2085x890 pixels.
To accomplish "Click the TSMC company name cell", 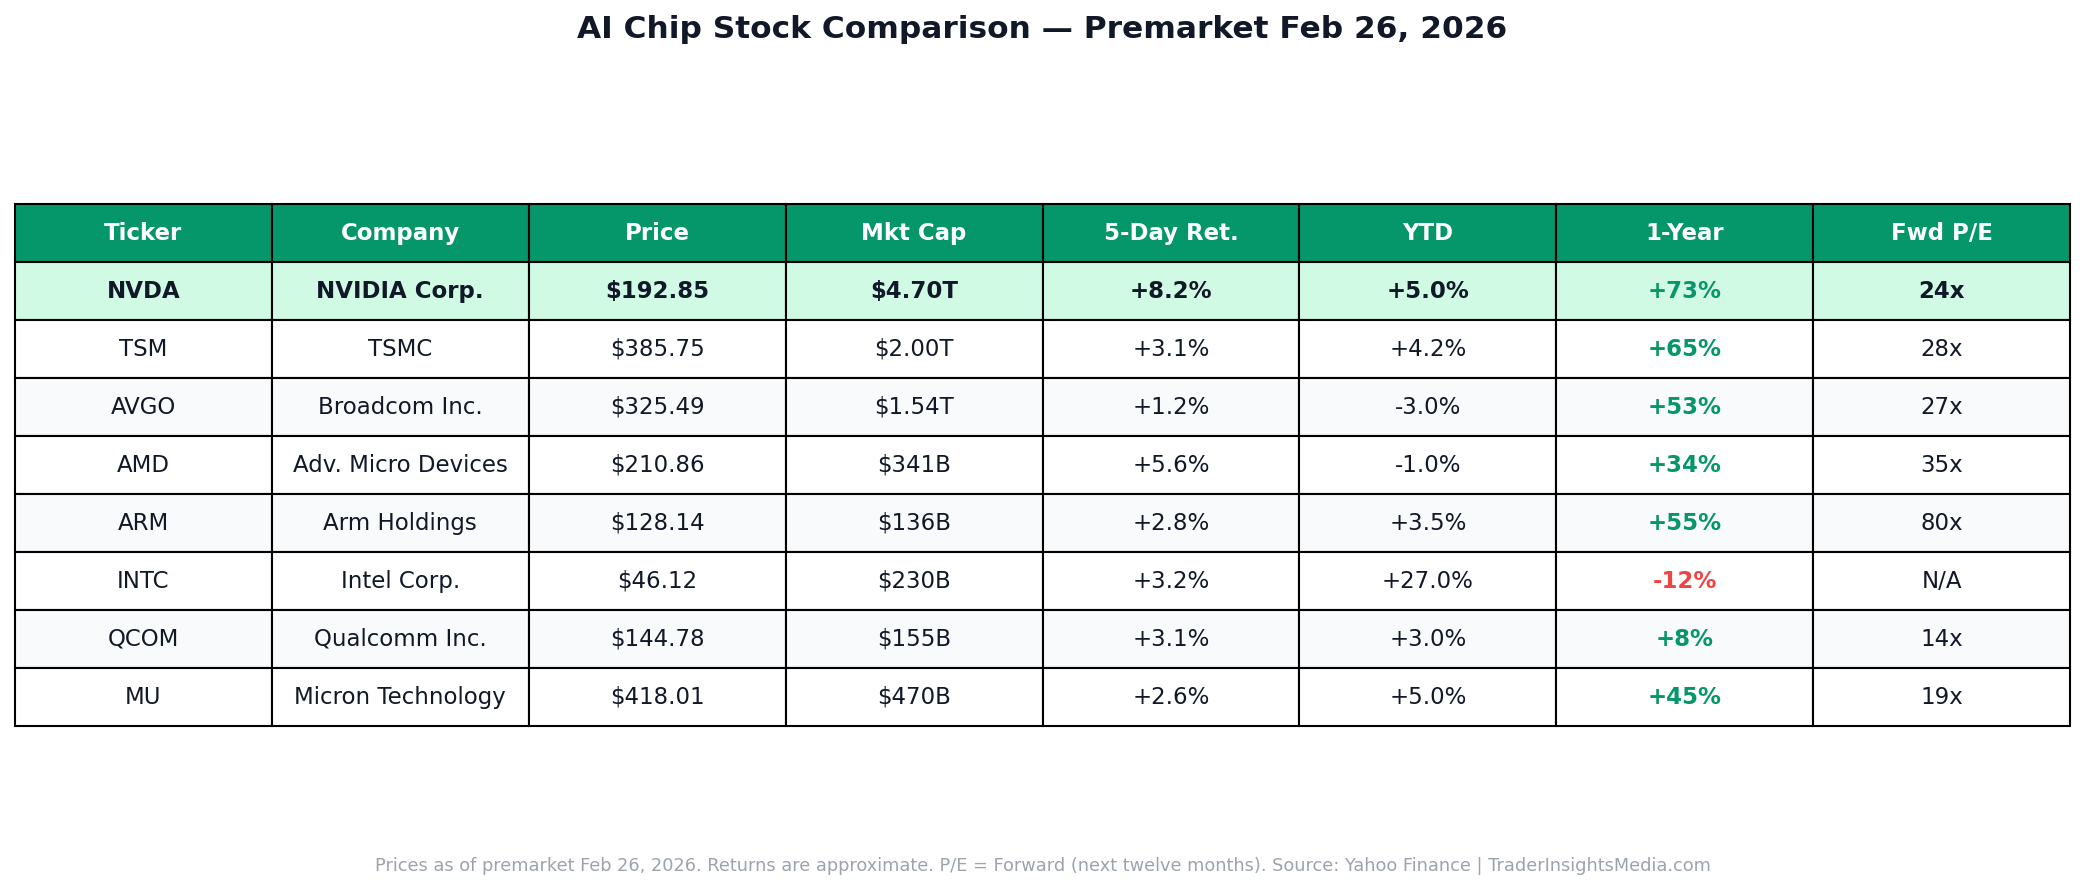I will point(400,349).
